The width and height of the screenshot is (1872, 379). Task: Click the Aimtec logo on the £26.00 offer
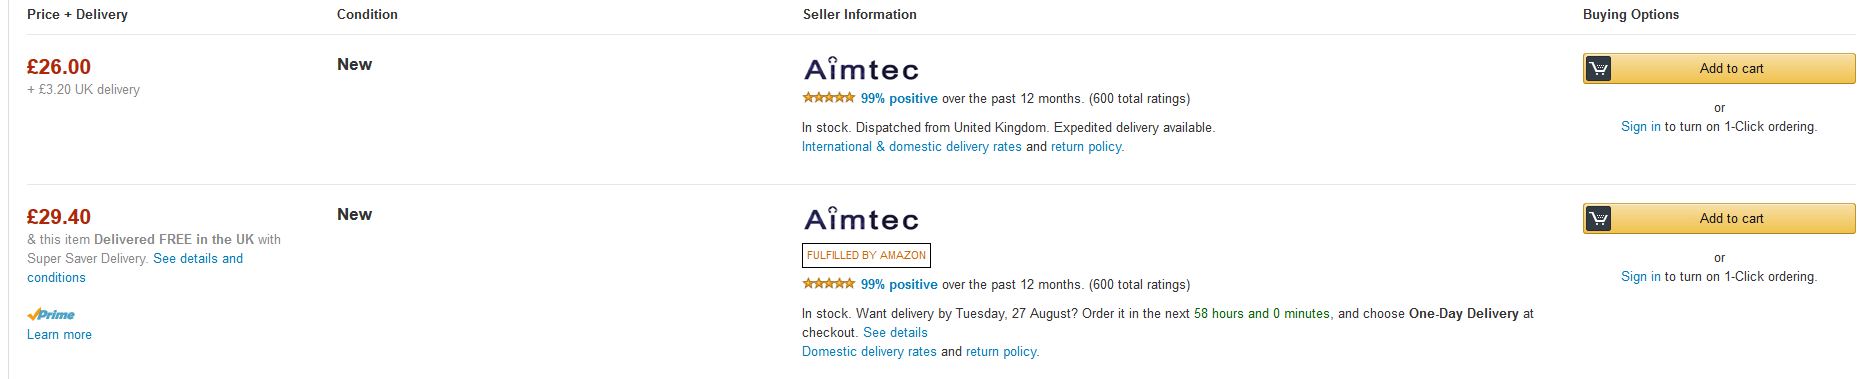pos(861,68)
